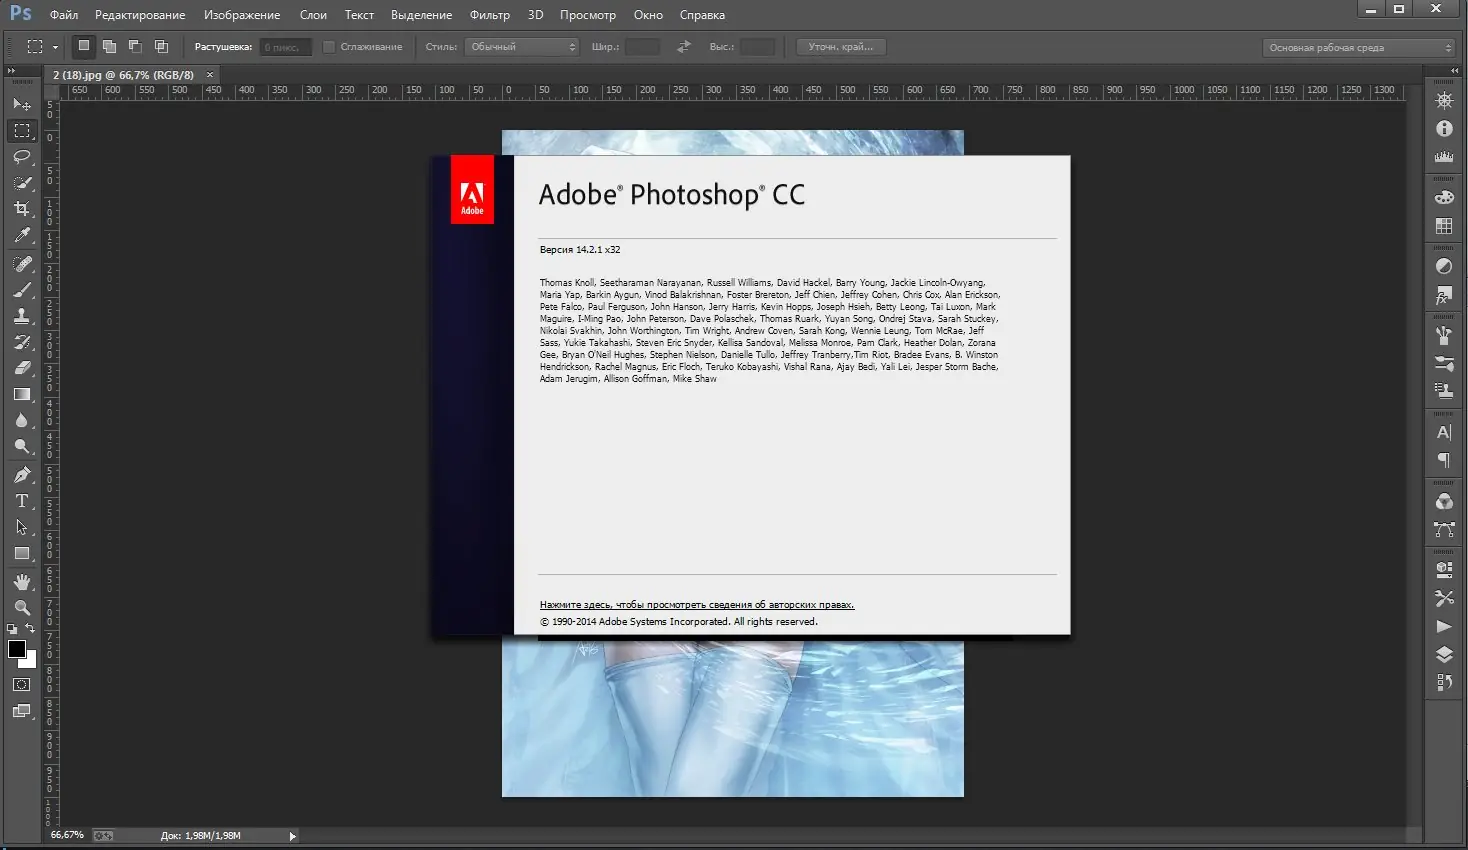Select the Hand tool
The height and width of the screenshot is (850, 1468).
point(22,582)
